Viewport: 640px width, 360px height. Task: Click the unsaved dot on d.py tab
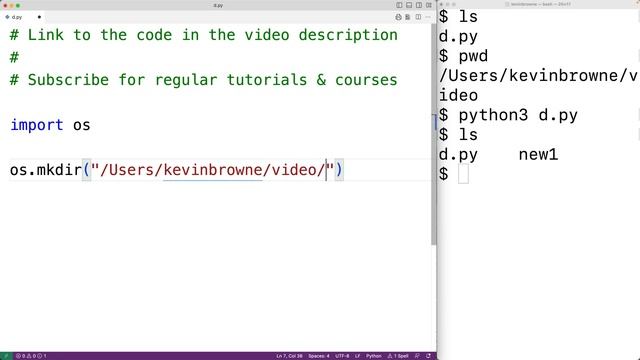coord(39,17)
